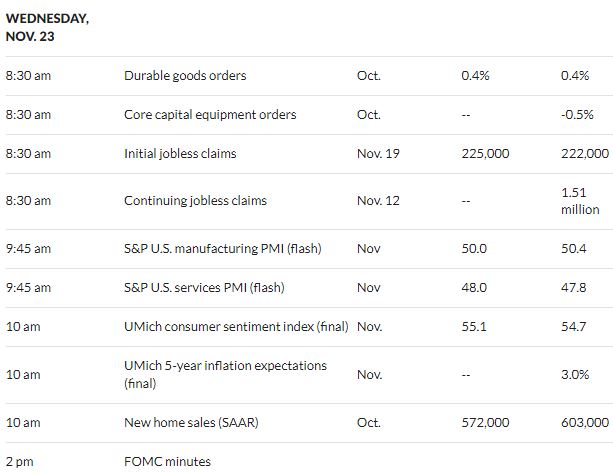The image size is (613, 475).
Task: Select the Wednesday, Nov. 23 heading
Action: click(x=47, y=27)
